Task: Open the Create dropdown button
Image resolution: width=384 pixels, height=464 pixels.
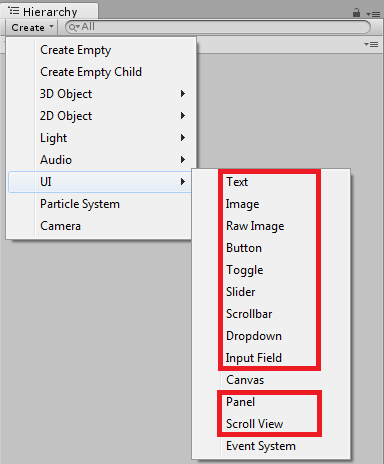Action: [32, 27]
